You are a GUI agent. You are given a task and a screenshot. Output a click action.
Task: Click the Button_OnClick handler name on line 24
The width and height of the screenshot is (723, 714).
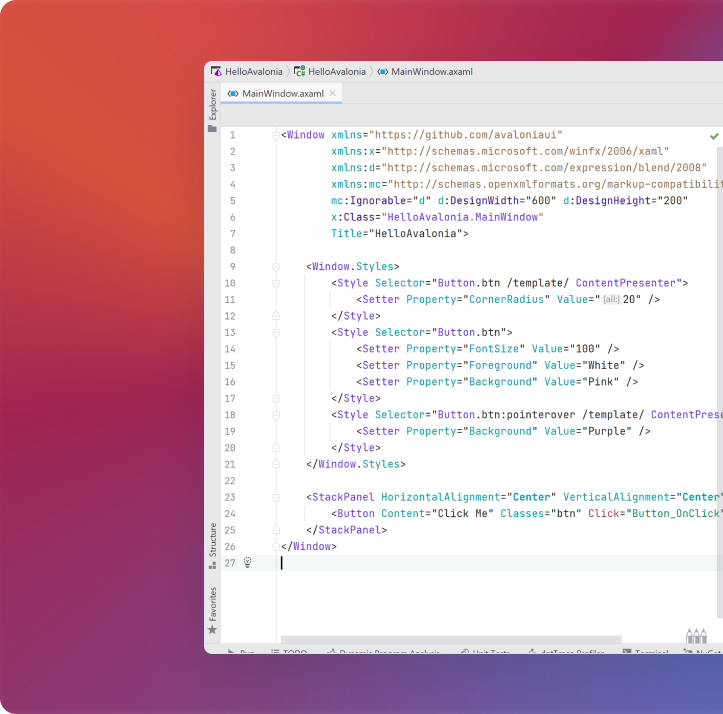click(676, 513)
